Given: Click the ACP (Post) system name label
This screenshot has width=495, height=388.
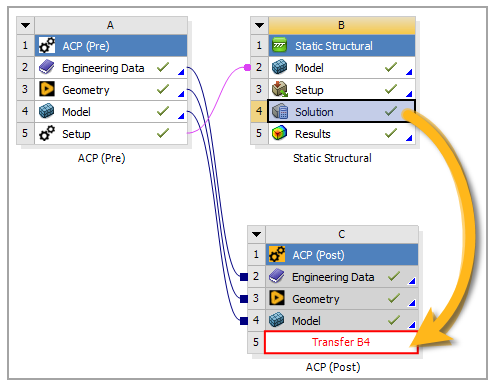Looking at the screenshot, I should tap(333, 367).
